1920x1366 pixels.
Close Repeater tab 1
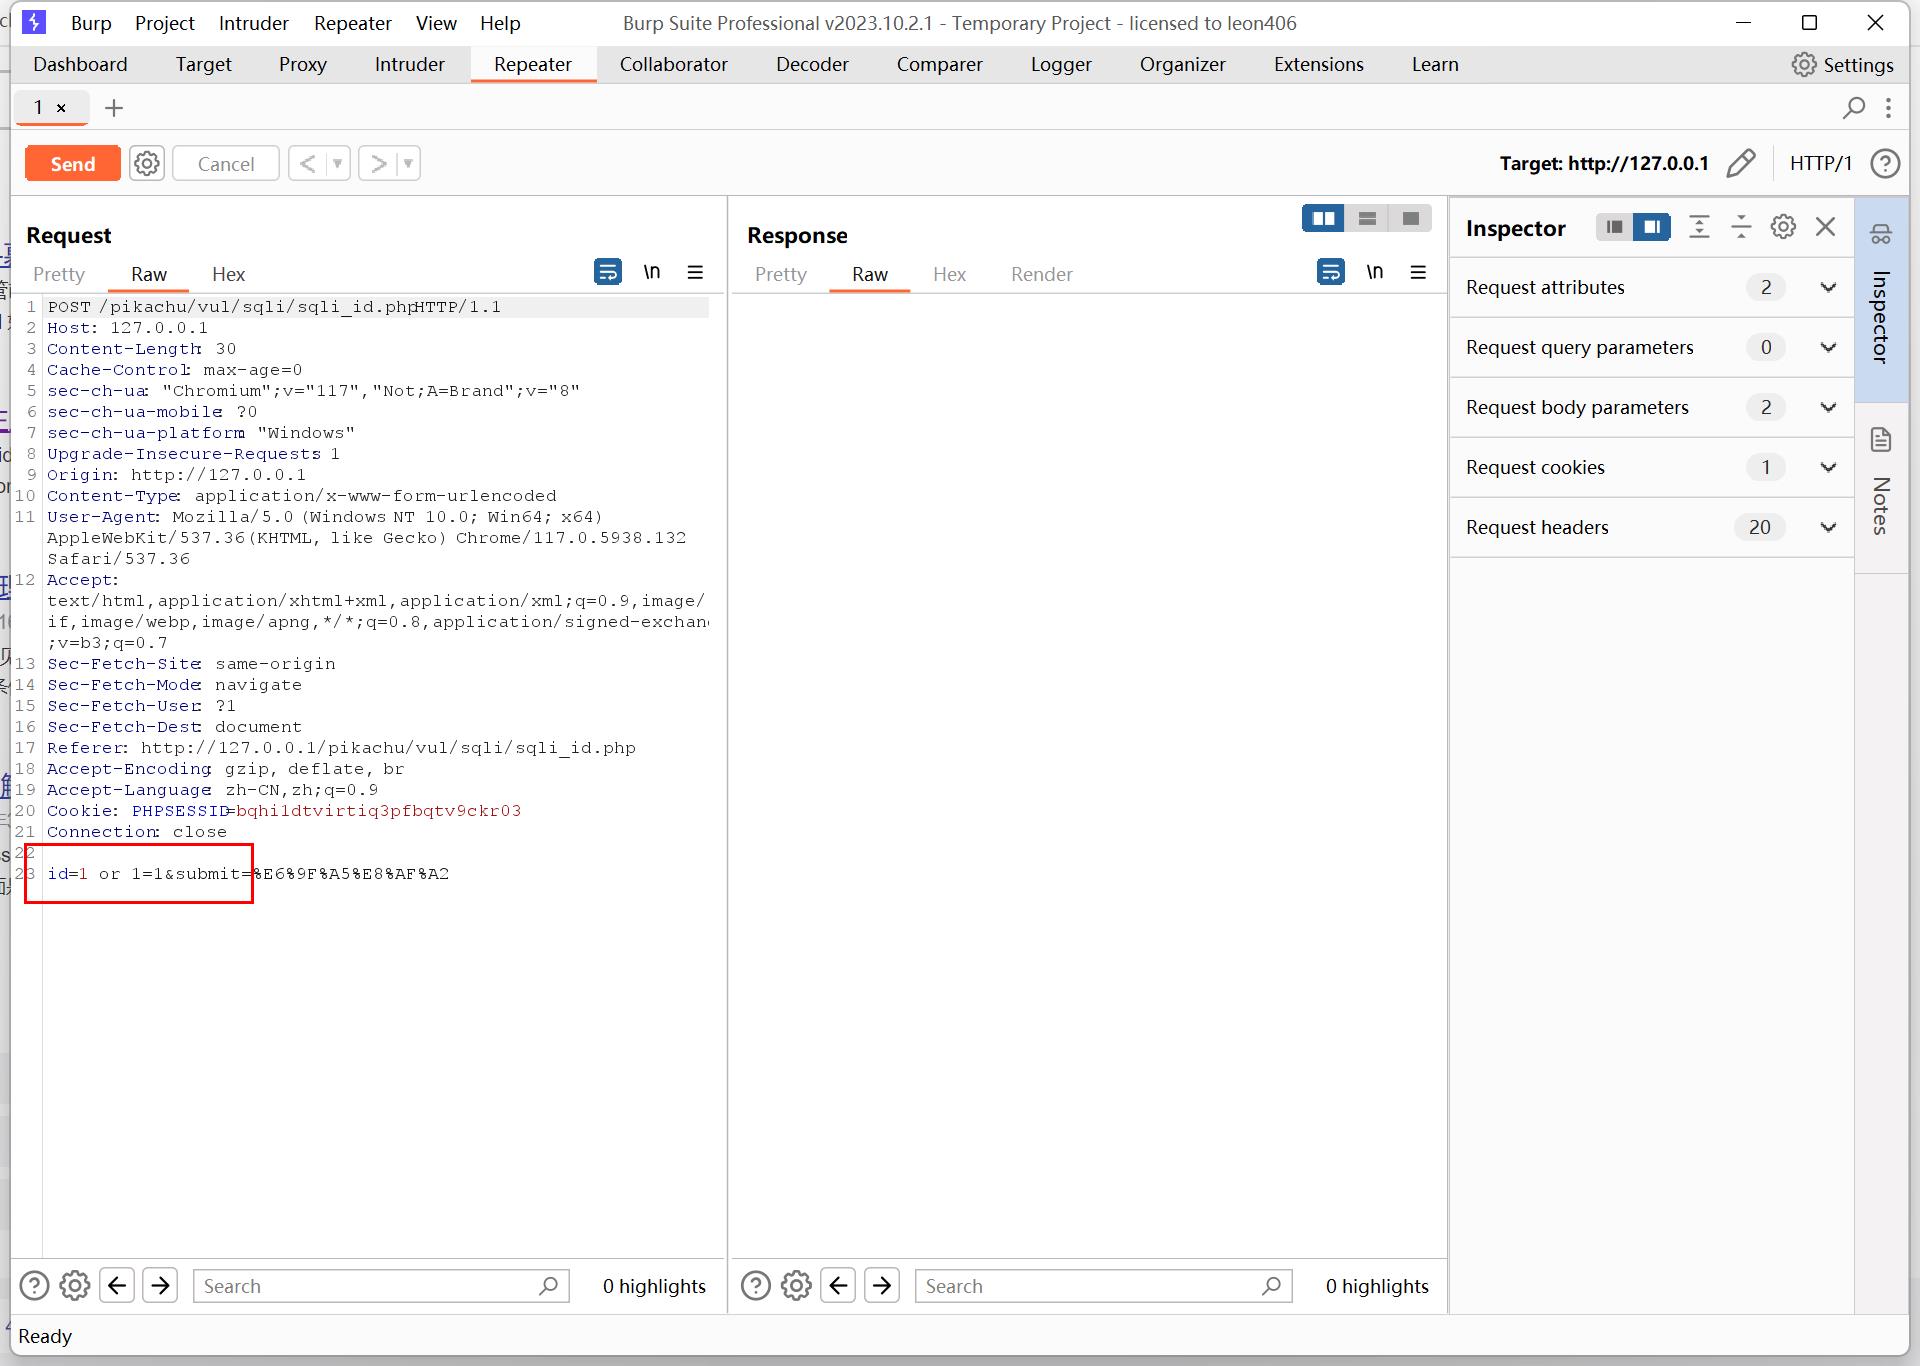(x=61, y=108)
